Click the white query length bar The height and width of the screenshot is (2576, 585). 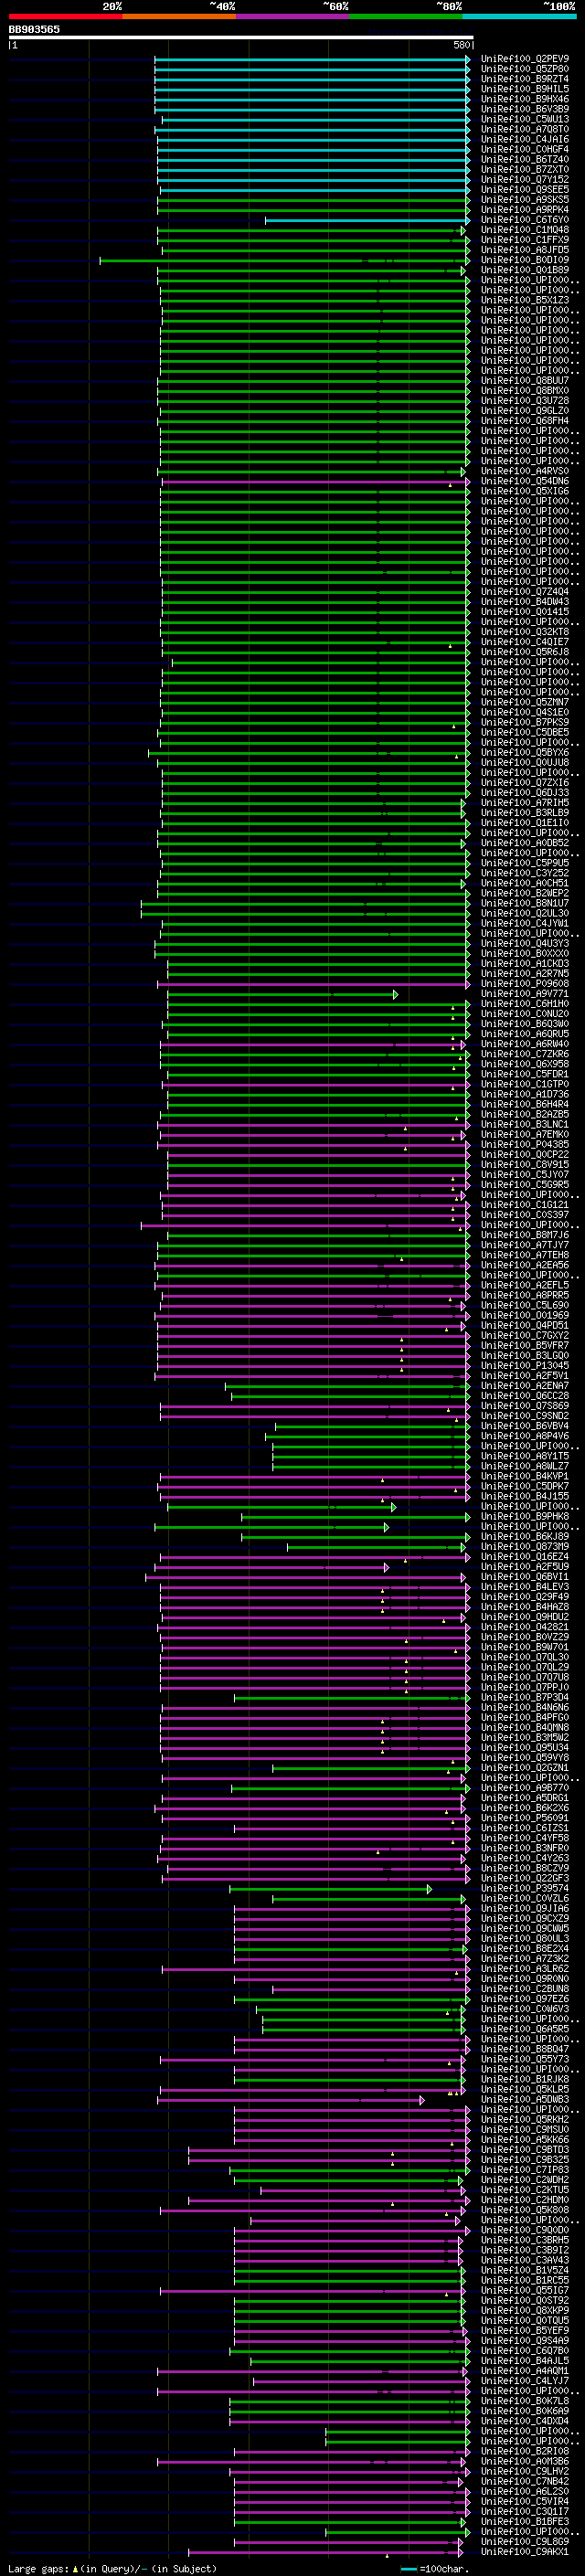pos(241,37)
